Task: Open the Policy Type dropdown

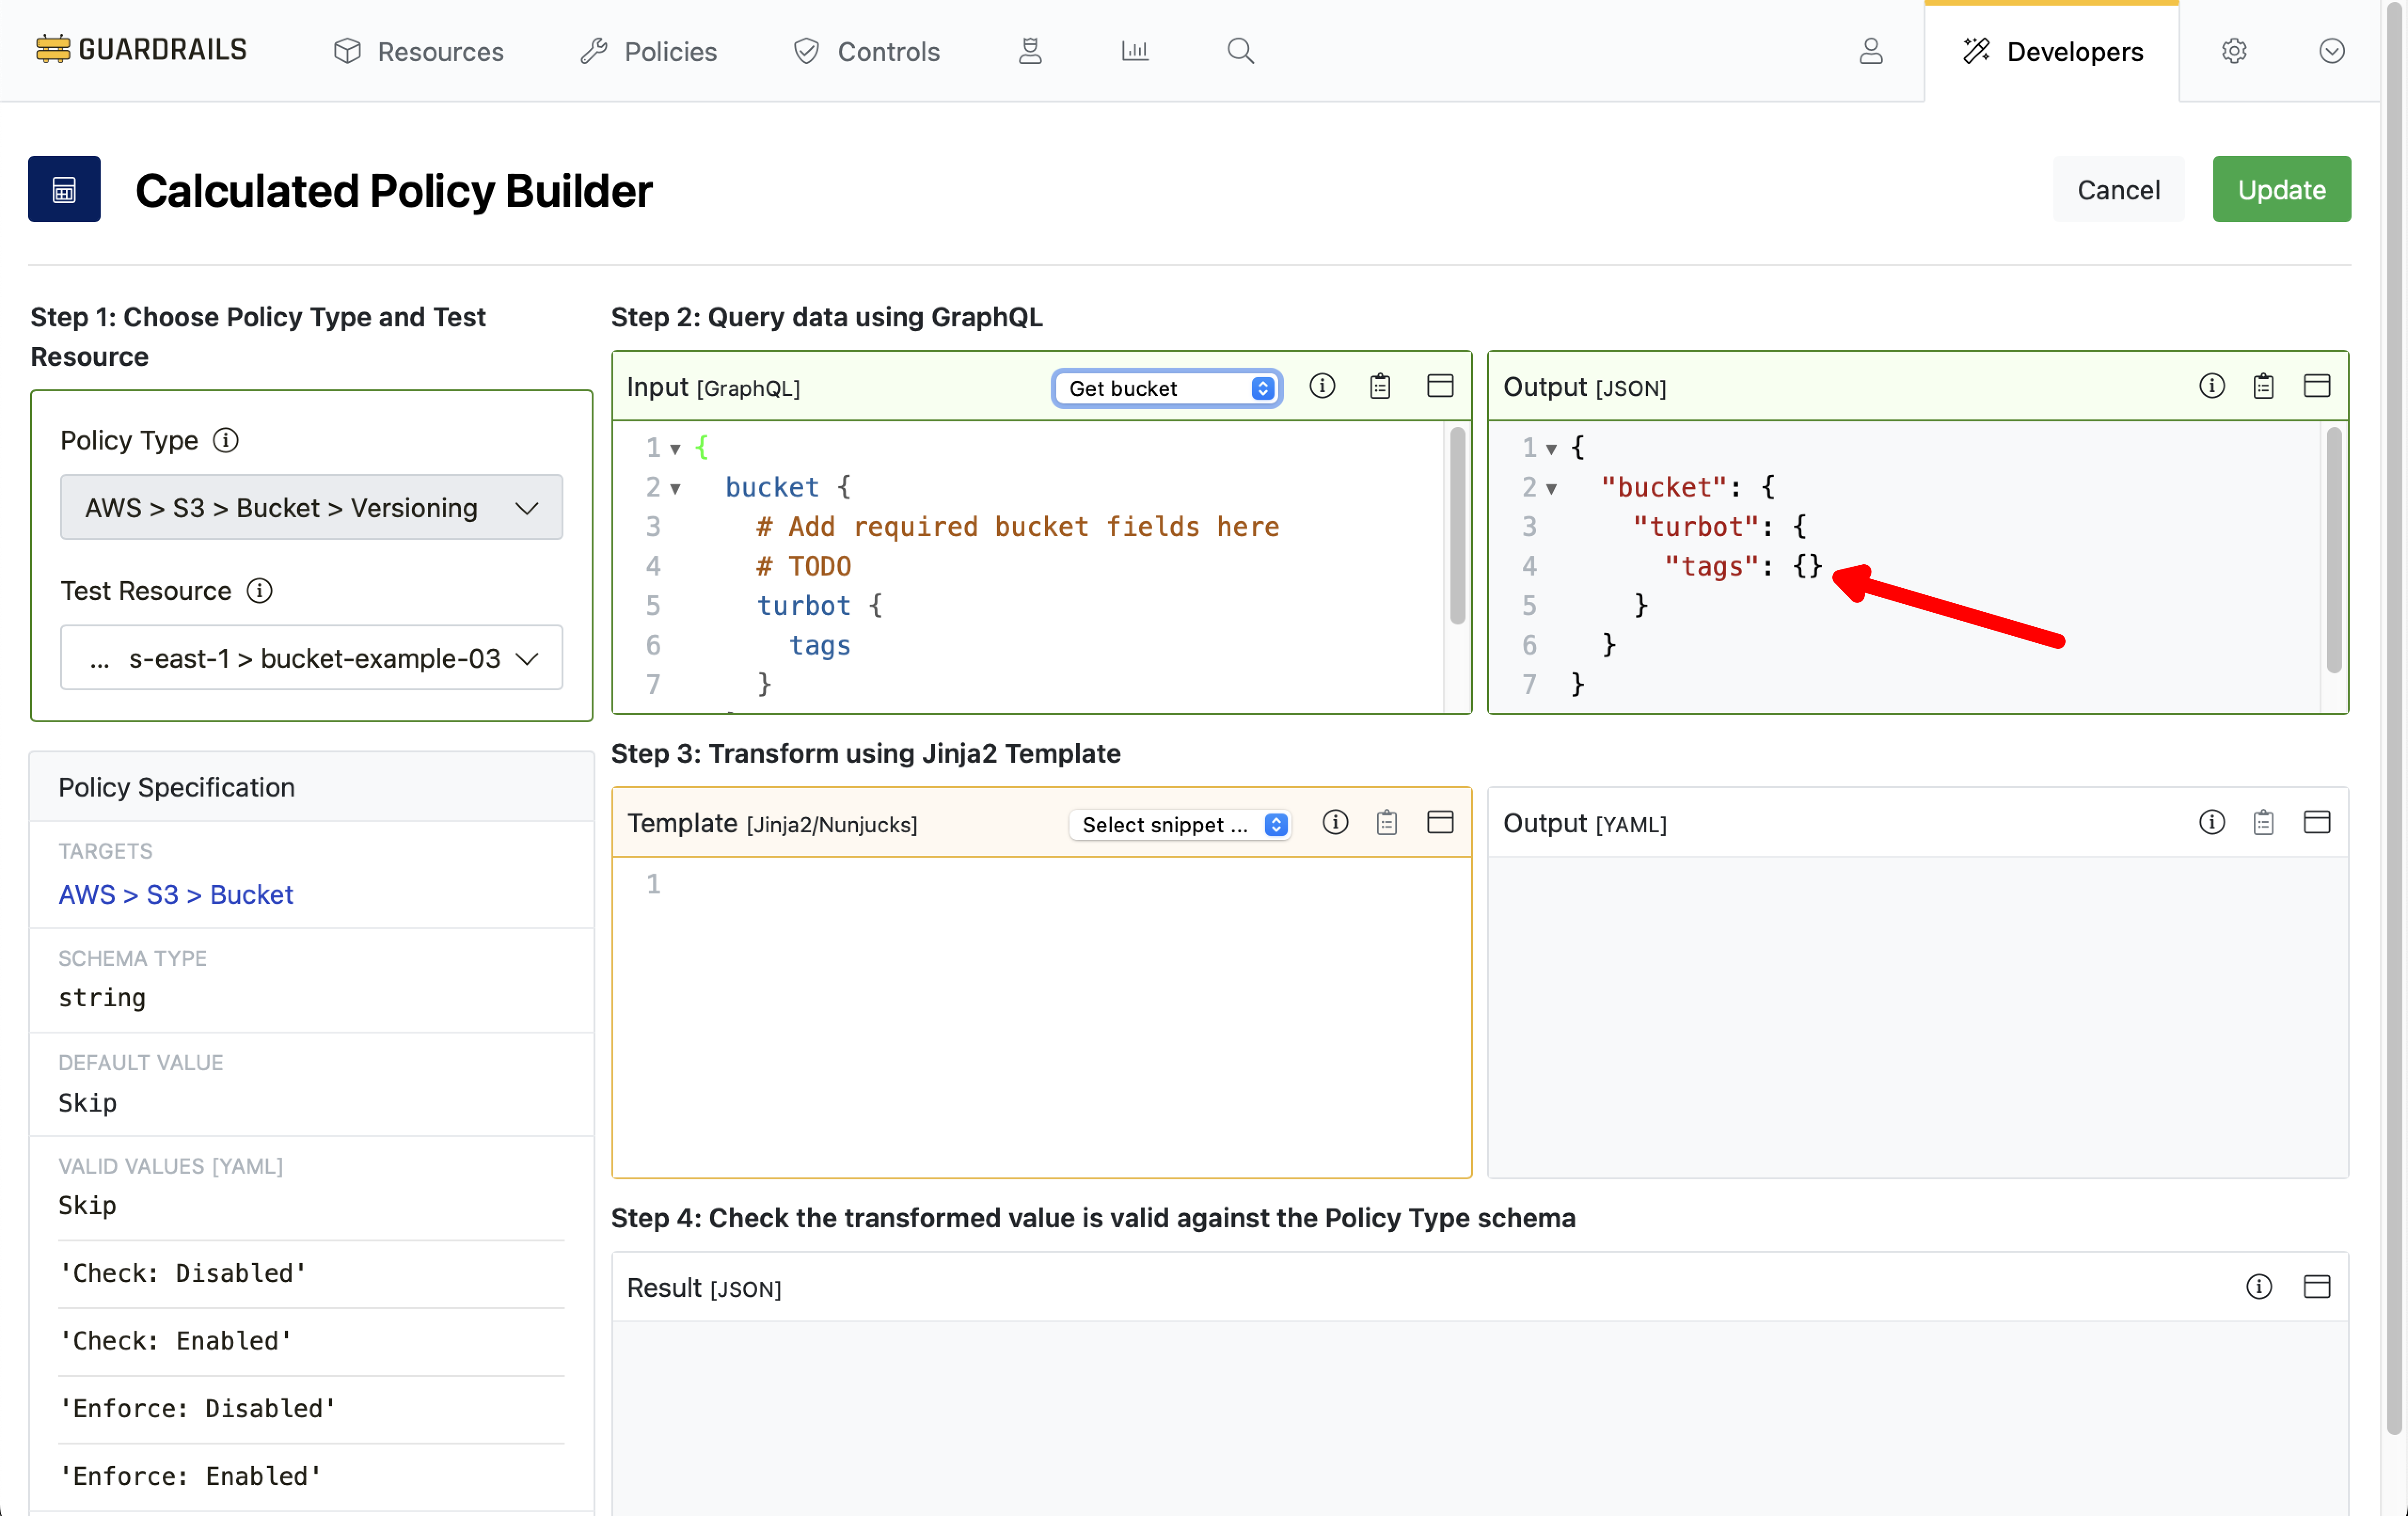Action: pyautogui.click(x=311, y=507)
